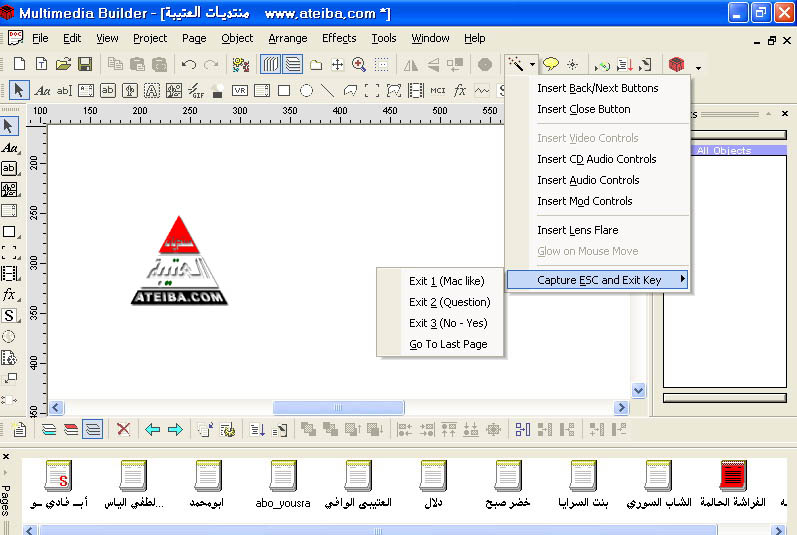797x535 pixels.
Task: Click the move cross-arrows icon in toolbar
Action: [337, 64]
